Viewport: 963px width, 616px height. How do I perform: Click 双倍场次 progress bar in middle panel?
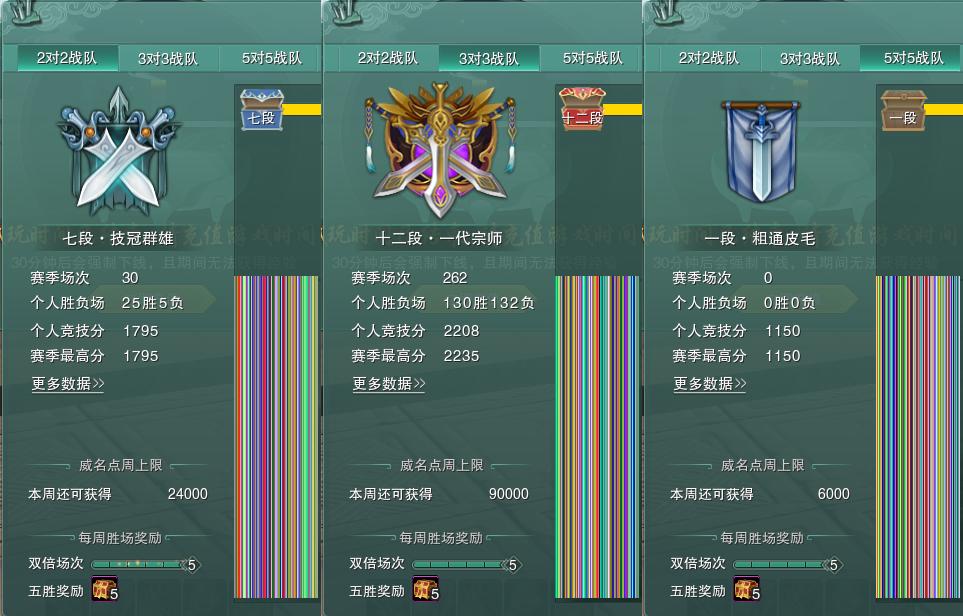click(466, 564)
